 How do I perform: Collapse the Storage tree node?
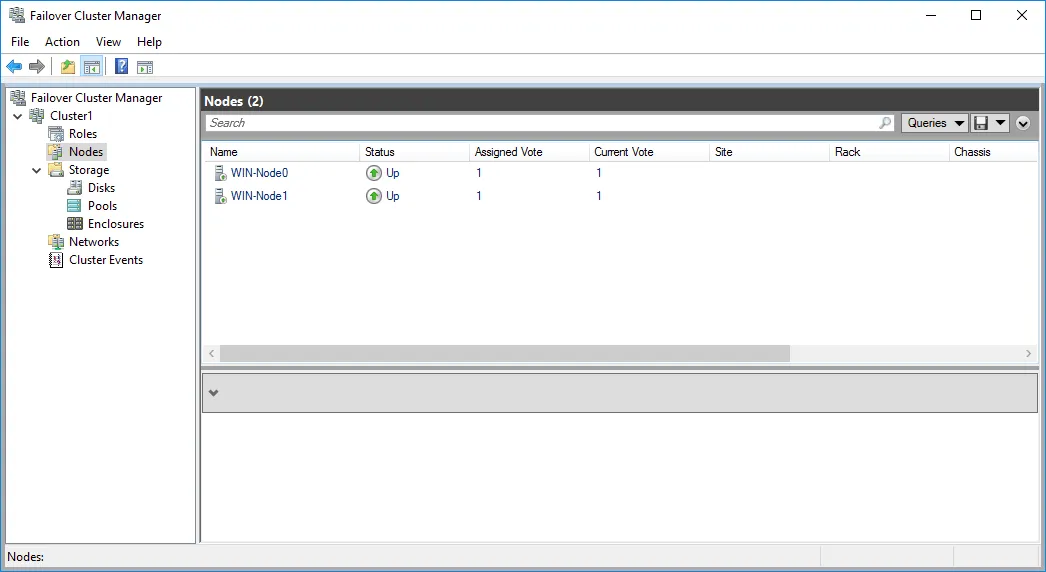(37, 170)
